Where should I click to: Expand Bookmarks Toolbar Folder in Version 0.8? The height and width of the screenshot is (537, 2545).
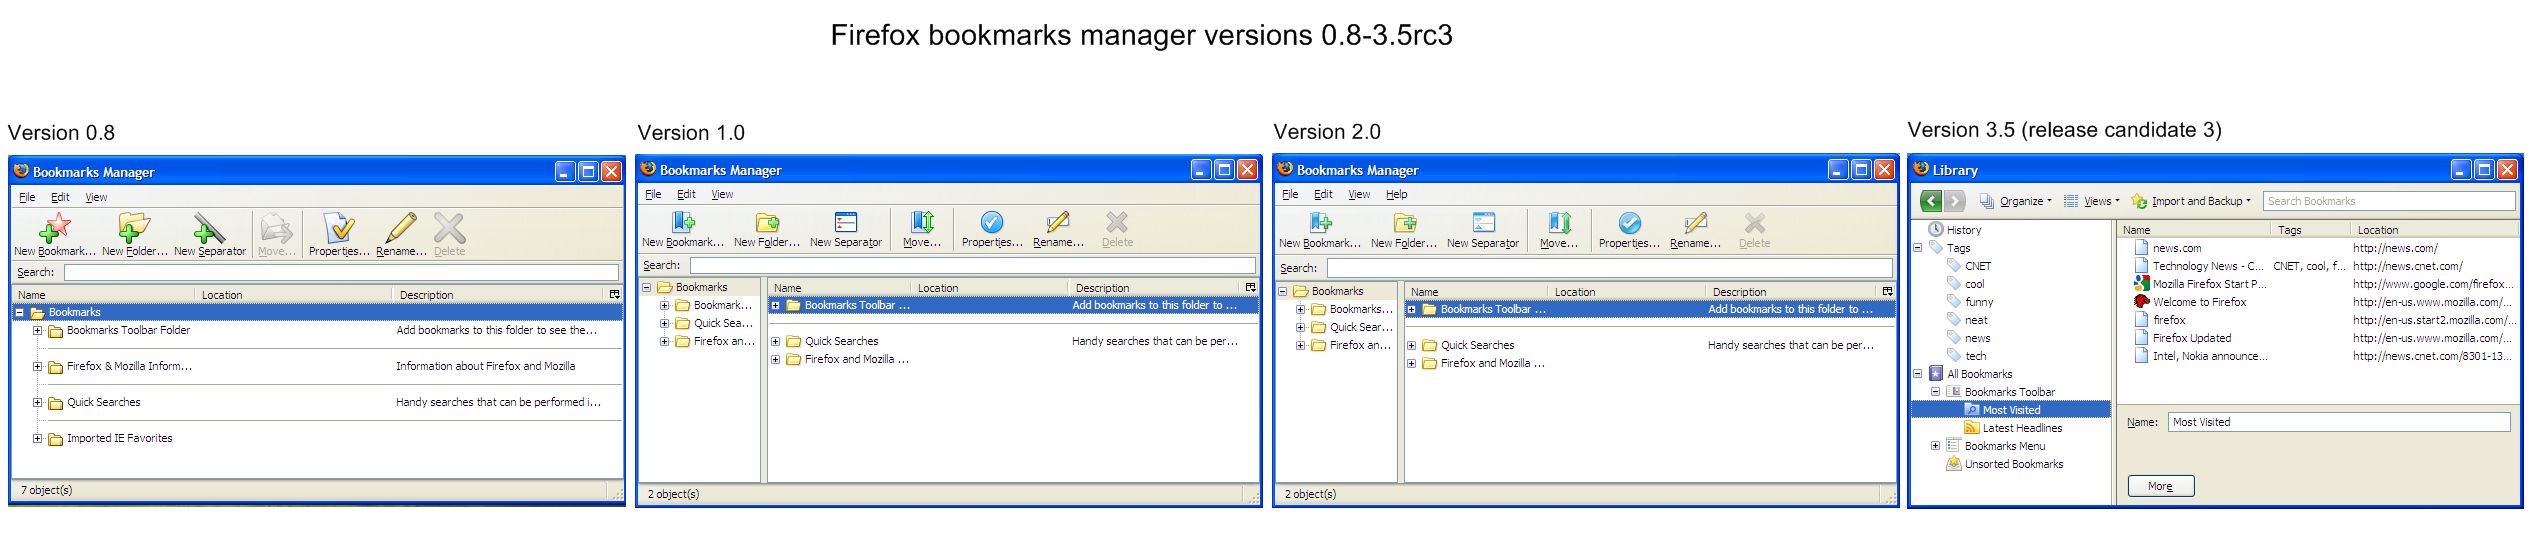coord(37,330)
